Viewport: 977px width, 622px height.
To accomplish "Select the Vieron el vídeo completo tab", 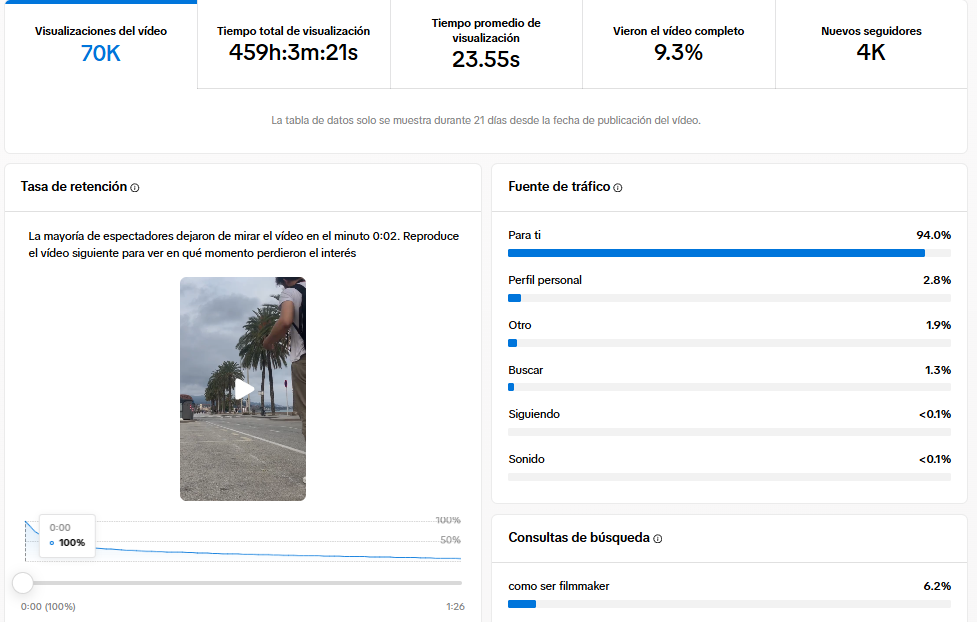I will tap(678, 44).
